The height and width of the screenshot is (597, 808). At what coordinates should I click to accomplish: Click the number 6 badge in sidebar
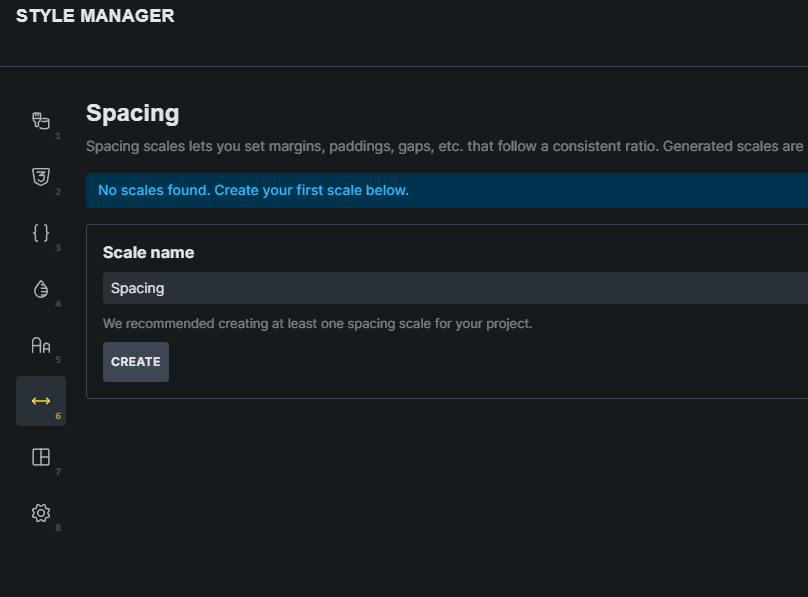58,416
